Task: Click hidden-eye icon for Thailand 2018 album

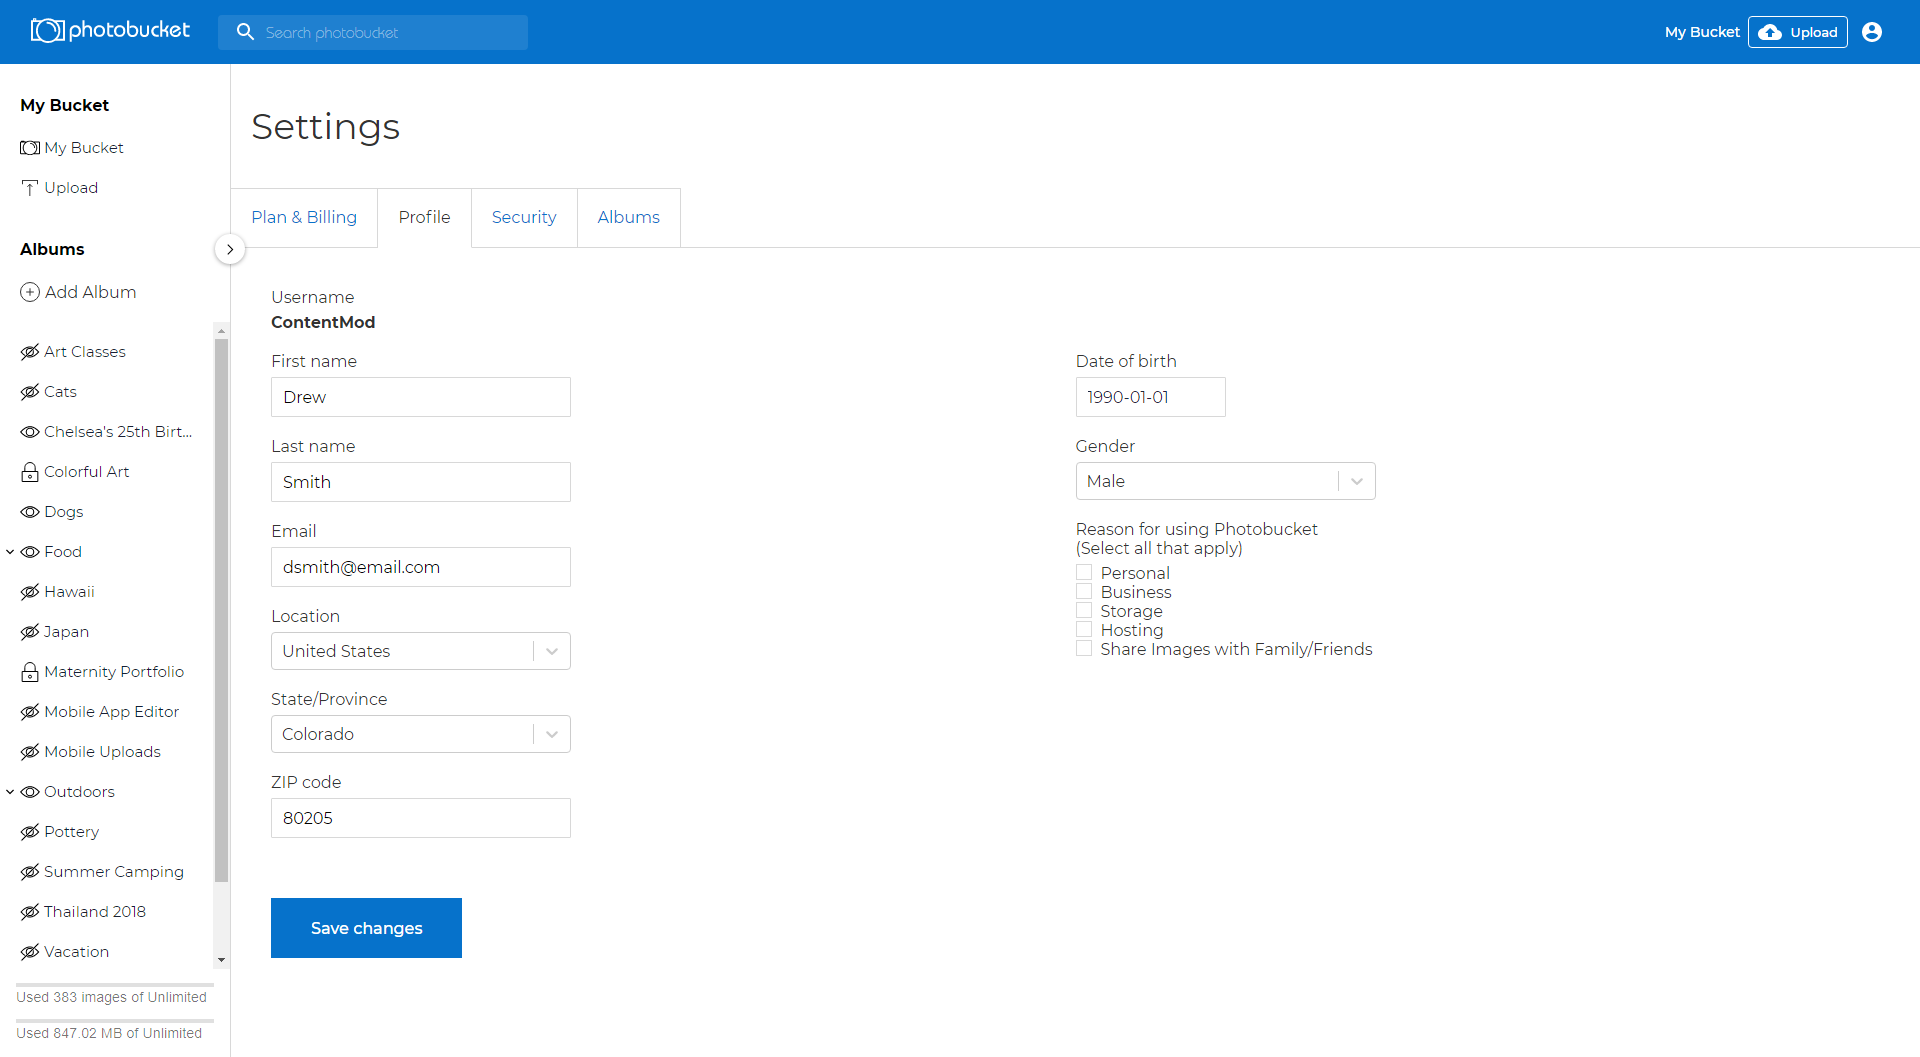Action: (30, 912)
